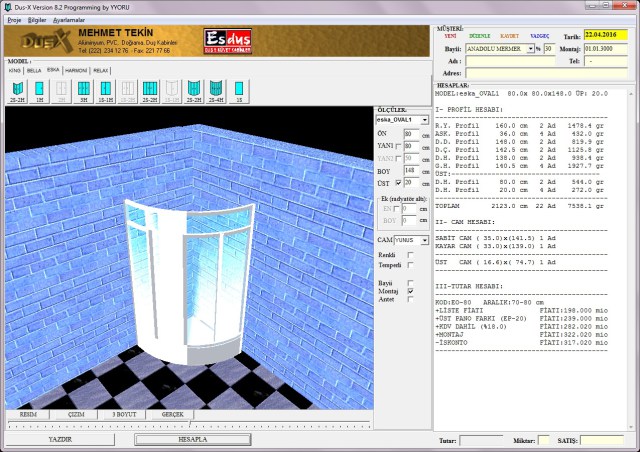This screenshot has height=452, width=640.
Task: Uncheck the ÜST dimension checkbox
Action: (397, 182)
